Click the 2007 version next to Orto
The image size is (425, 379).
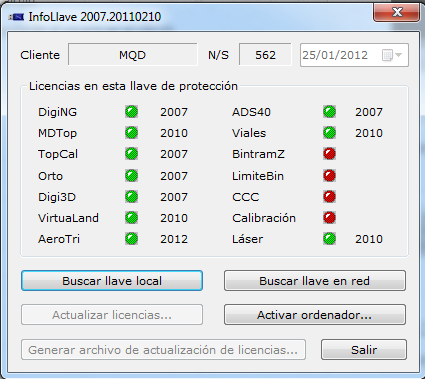[x=174, y=176]
